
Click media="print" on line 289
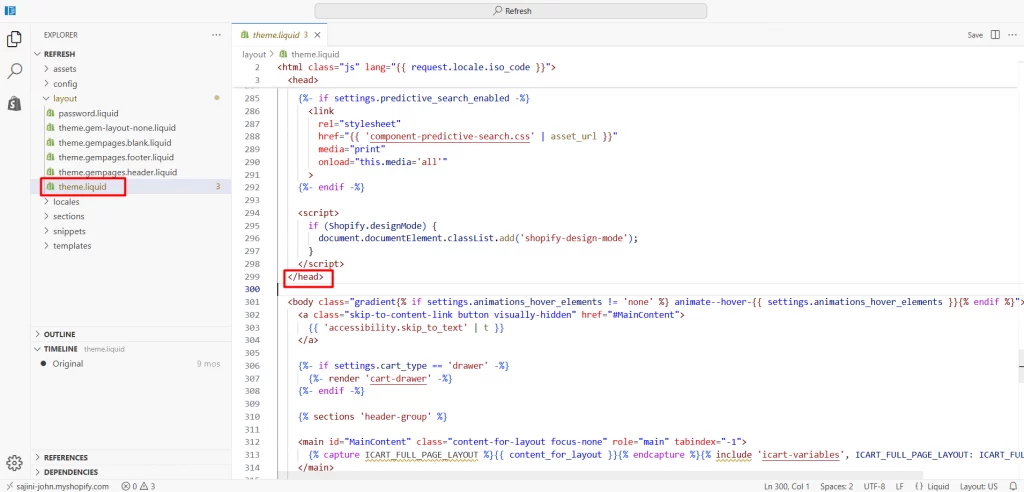[x=353, y=150]
